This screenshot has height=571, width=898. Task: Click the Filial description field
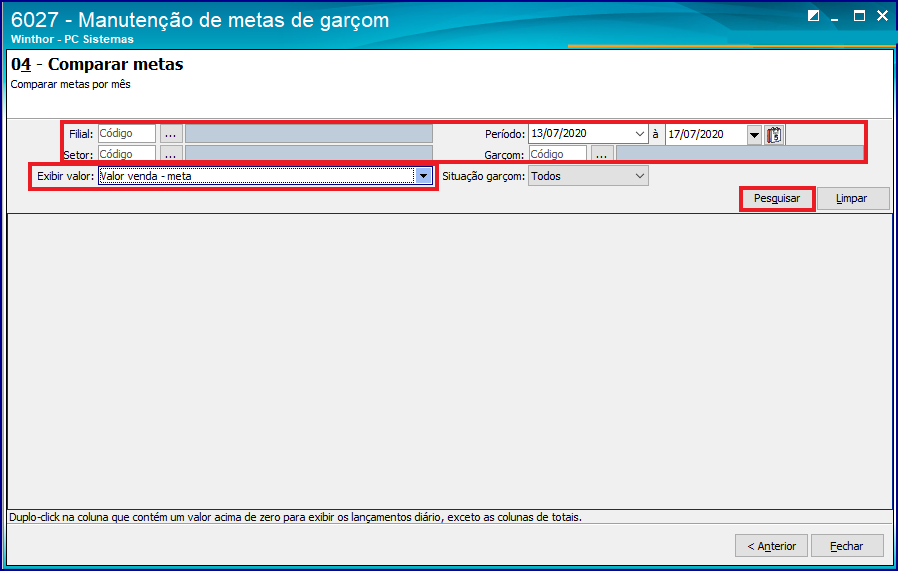tap(309, 134)
